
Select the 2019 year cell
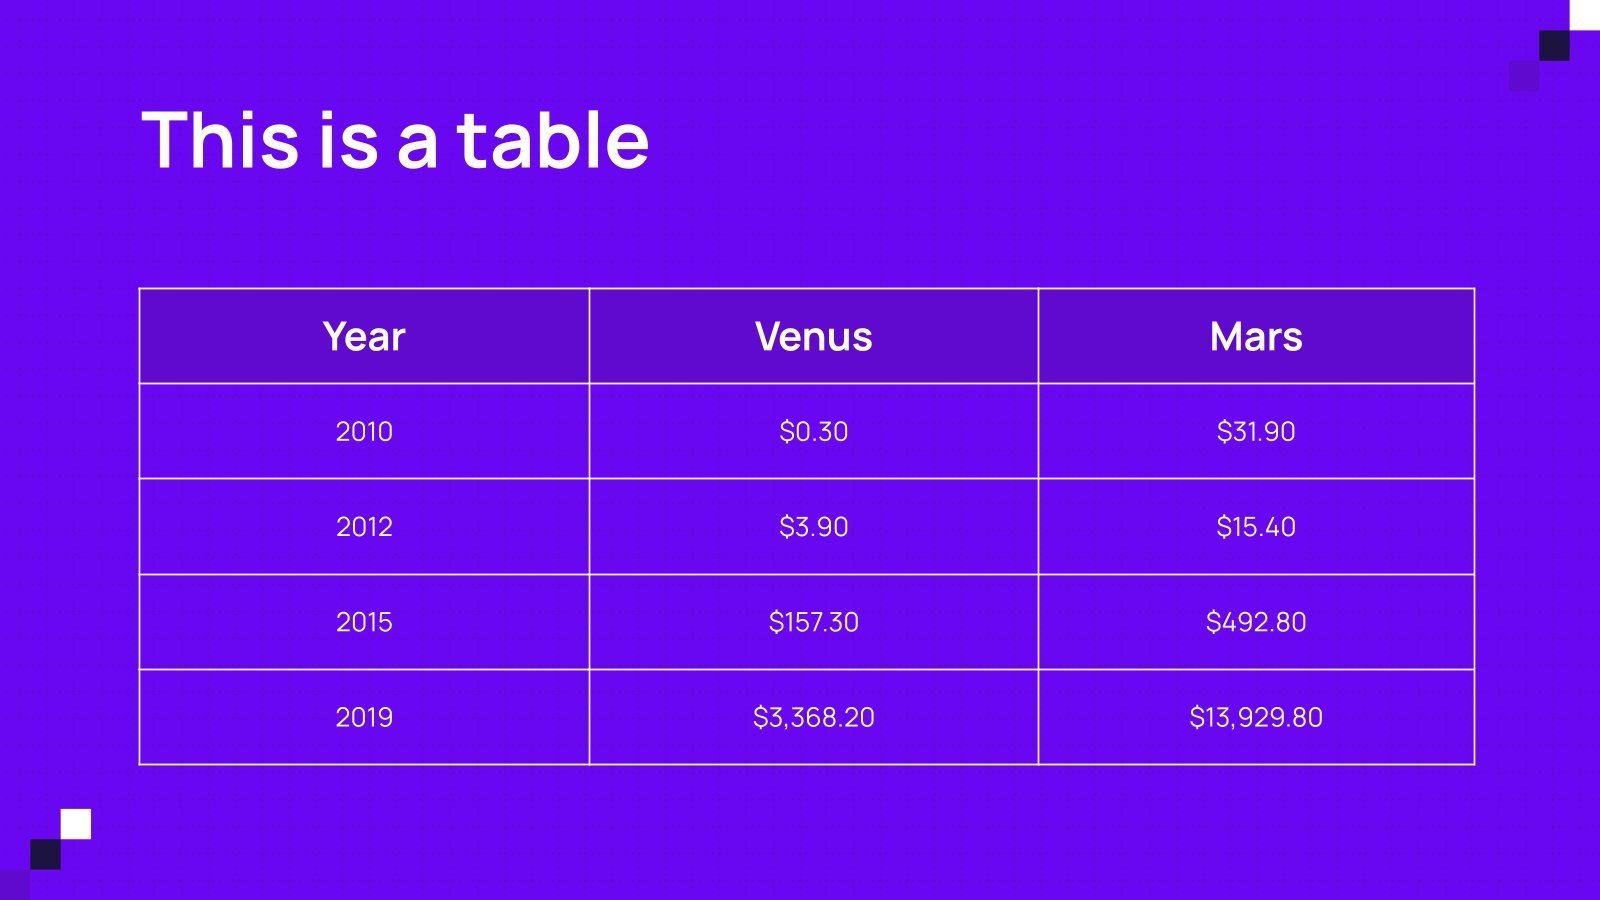pos(364,717)
